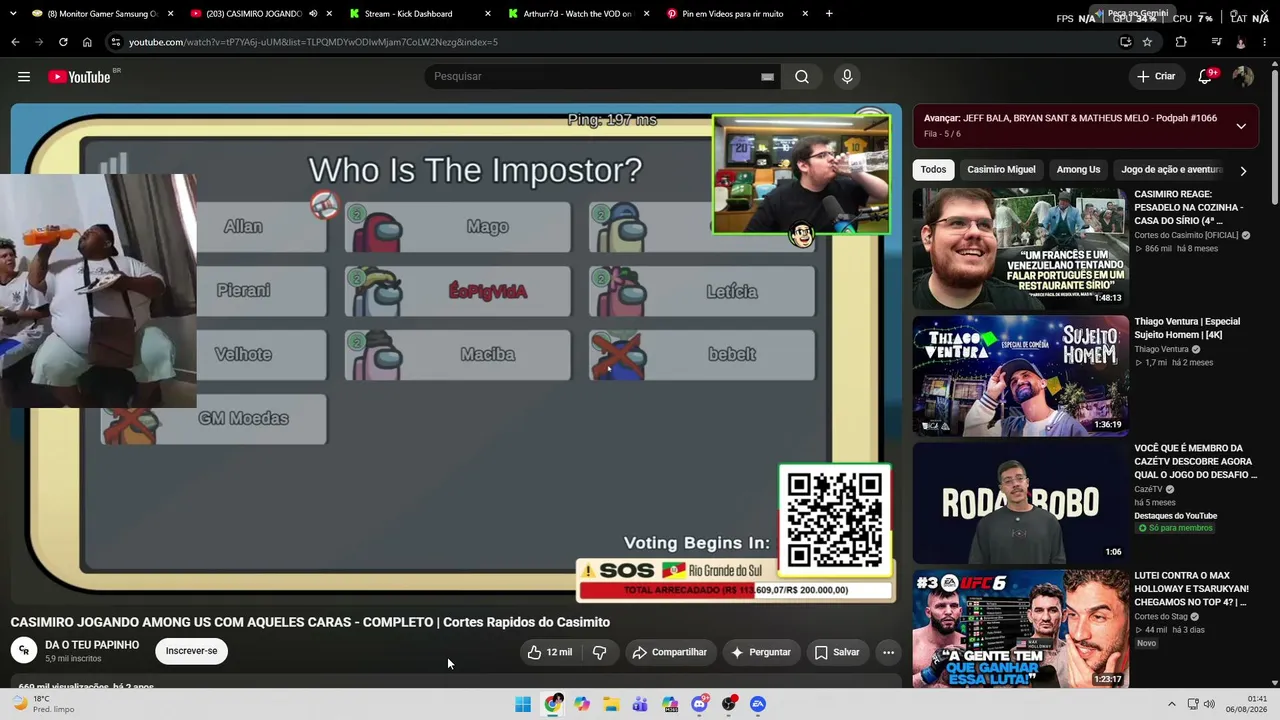Bookmark this page with the star

tap(1147, 42)
